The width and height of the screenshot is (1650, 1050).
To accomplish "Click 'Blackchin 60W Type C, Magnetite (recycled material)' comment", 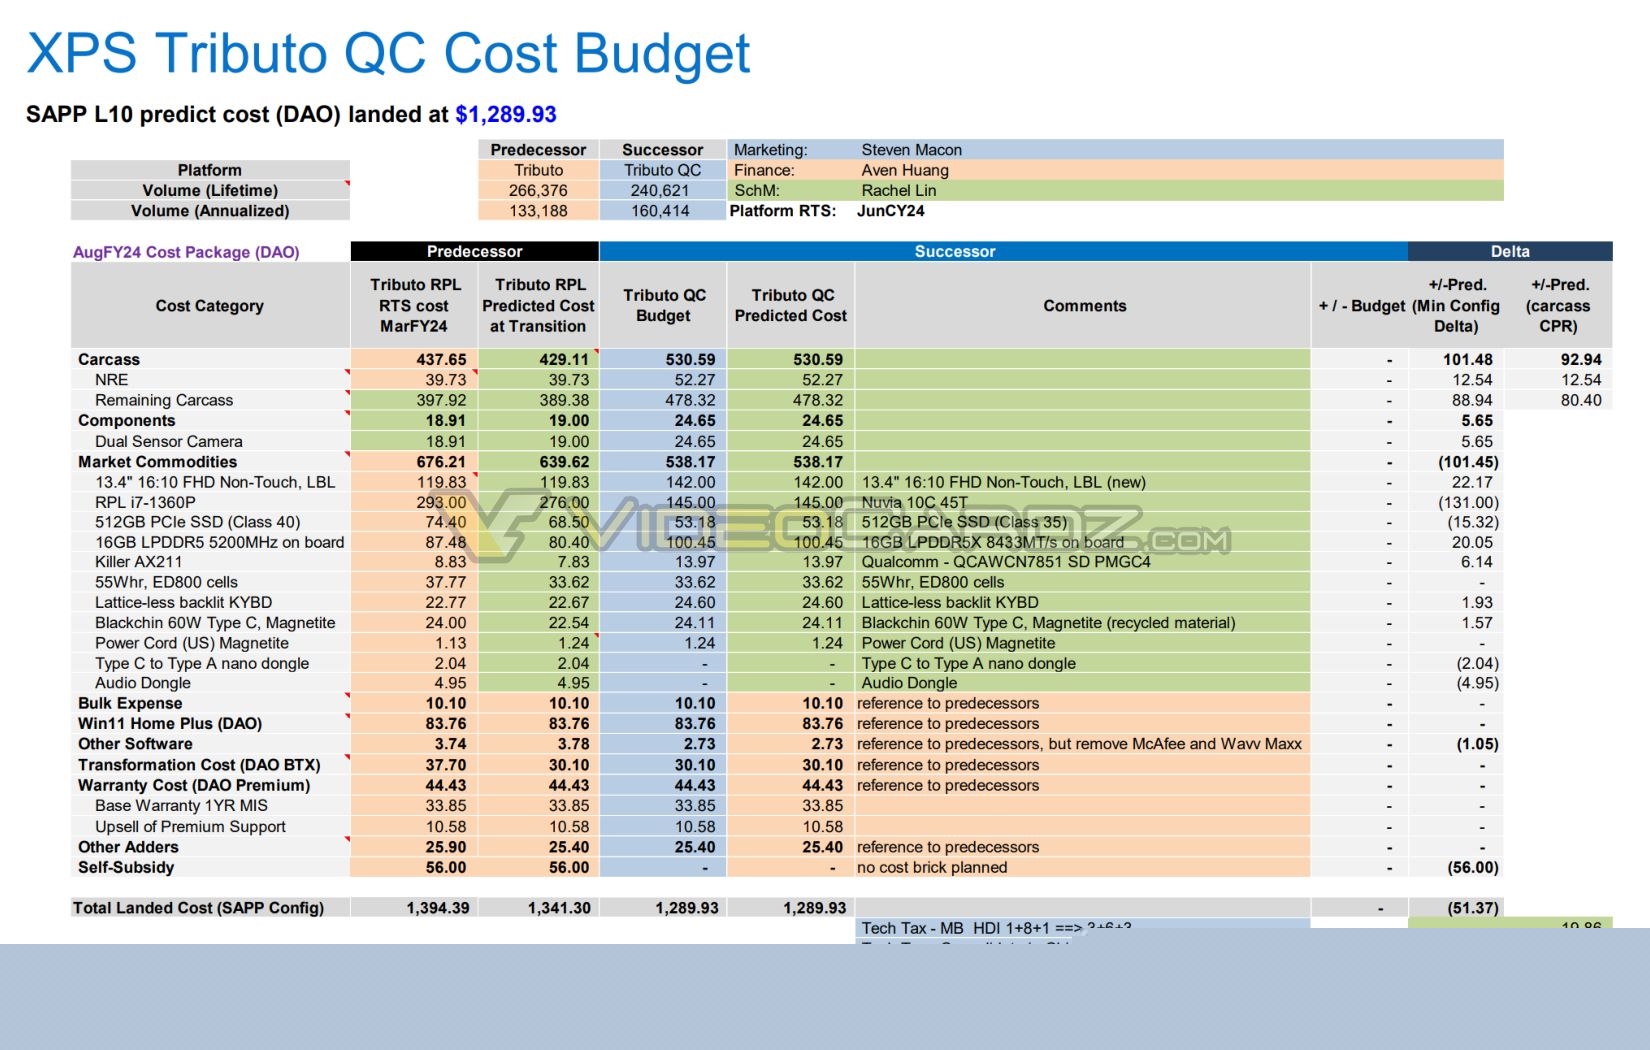I will pos(1048,622).
